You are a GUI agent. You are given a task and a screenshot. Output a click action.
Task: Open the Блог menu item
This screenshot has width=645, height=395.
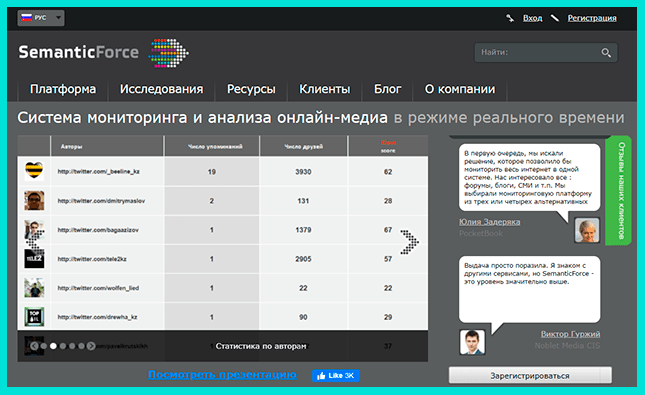coord(387,89)
